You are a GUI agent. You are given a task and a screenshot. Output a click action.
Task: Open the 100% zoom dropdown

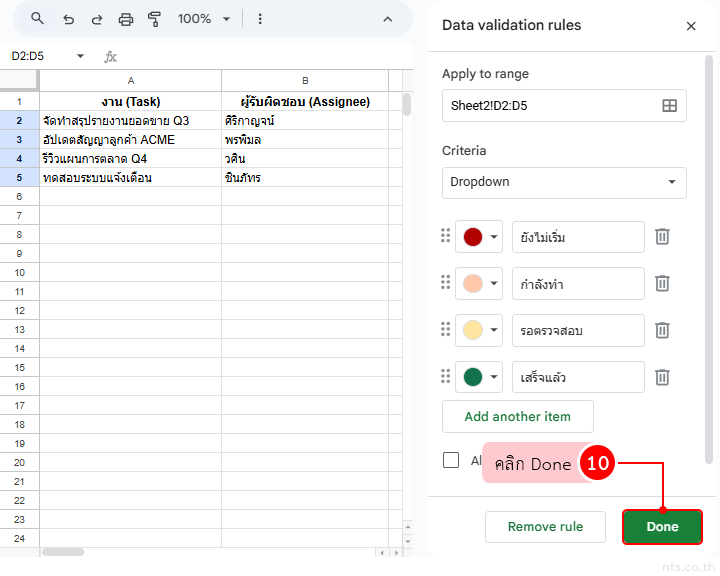(x=204, y=19)
